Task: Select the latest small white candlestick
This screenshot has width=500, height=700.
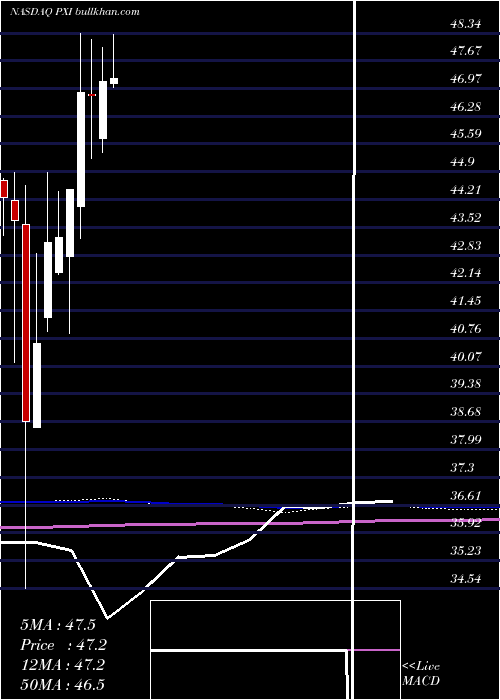Action: 114,81
